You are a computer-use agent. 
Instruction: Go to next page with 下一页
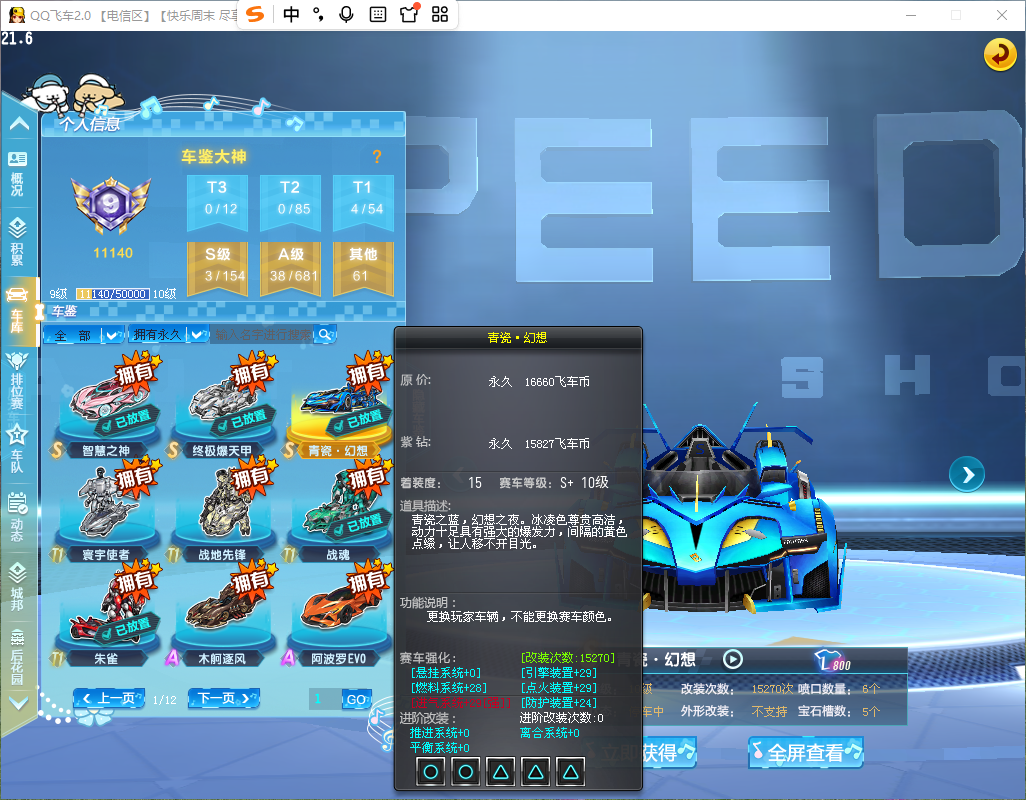tap(224, 699)
